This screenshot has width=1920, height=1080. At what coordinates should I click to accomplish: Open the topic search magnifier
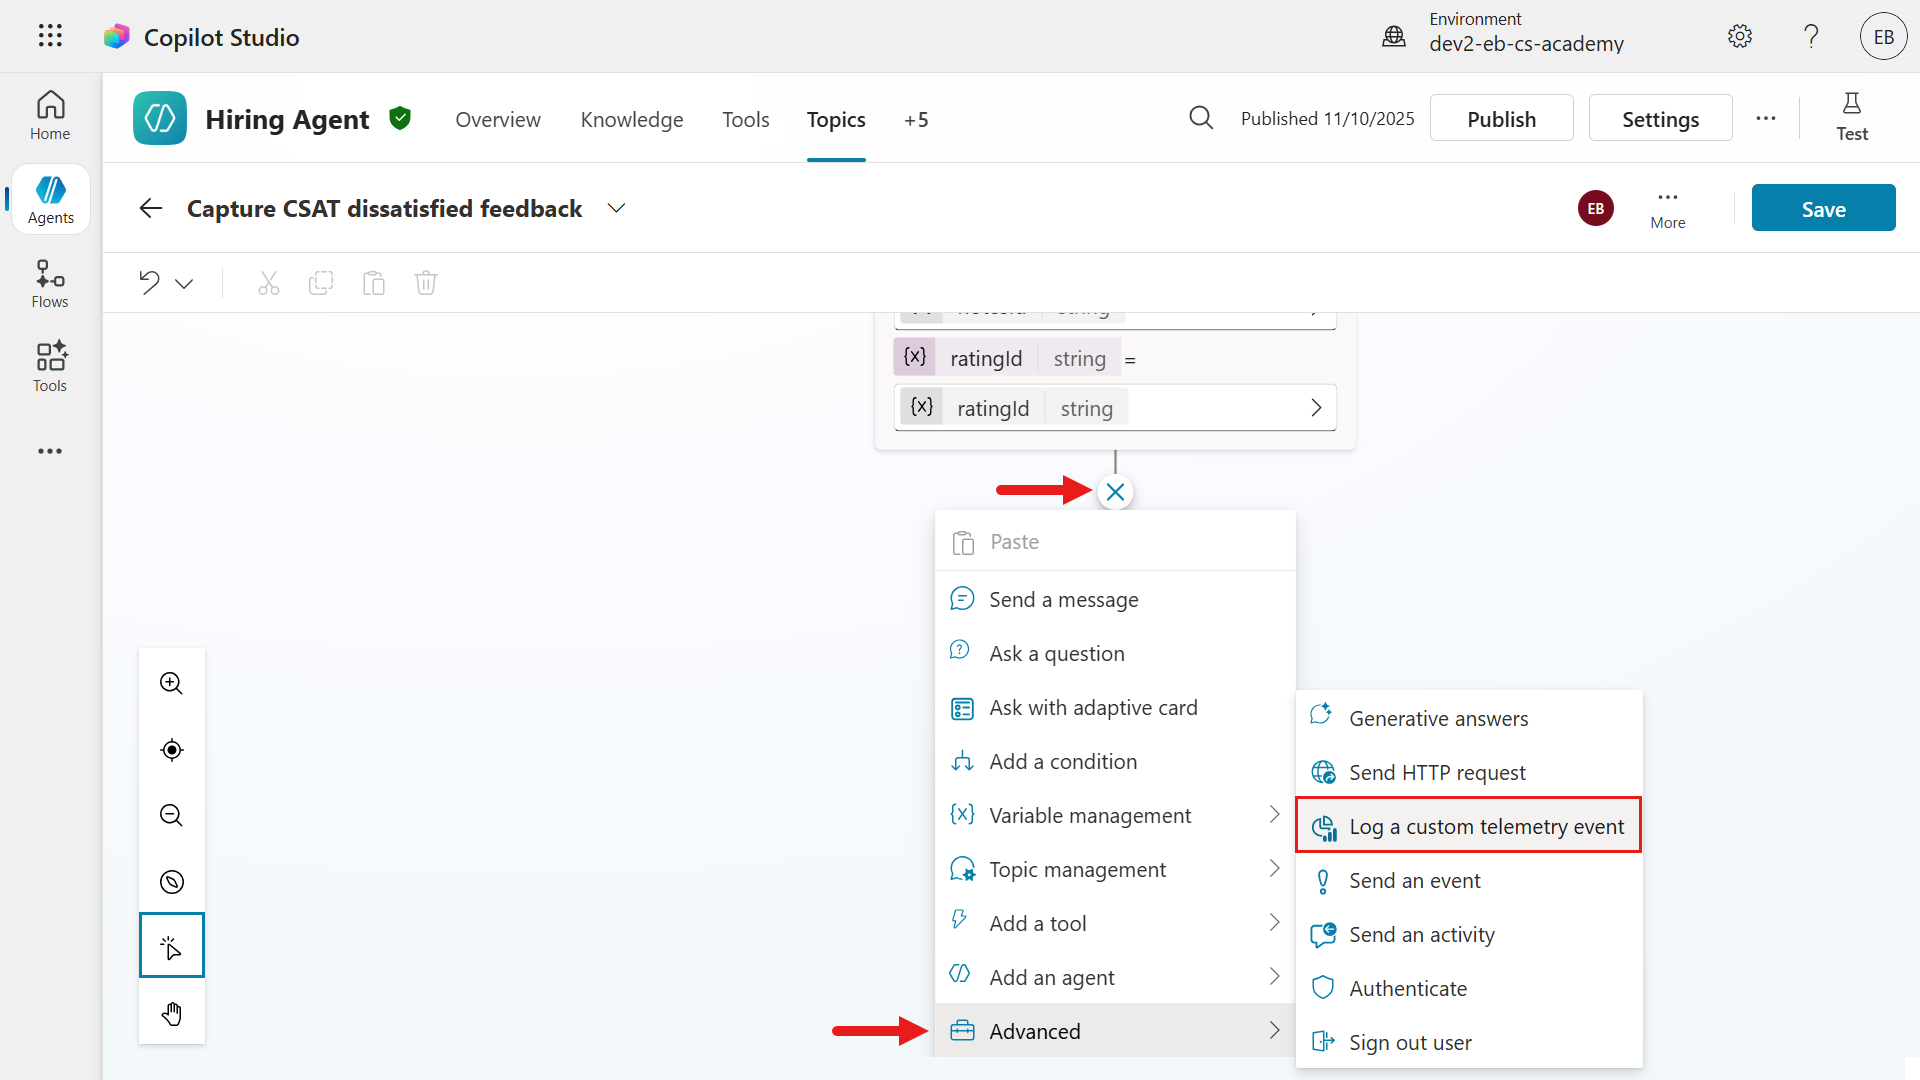(x=1201, y=117)
